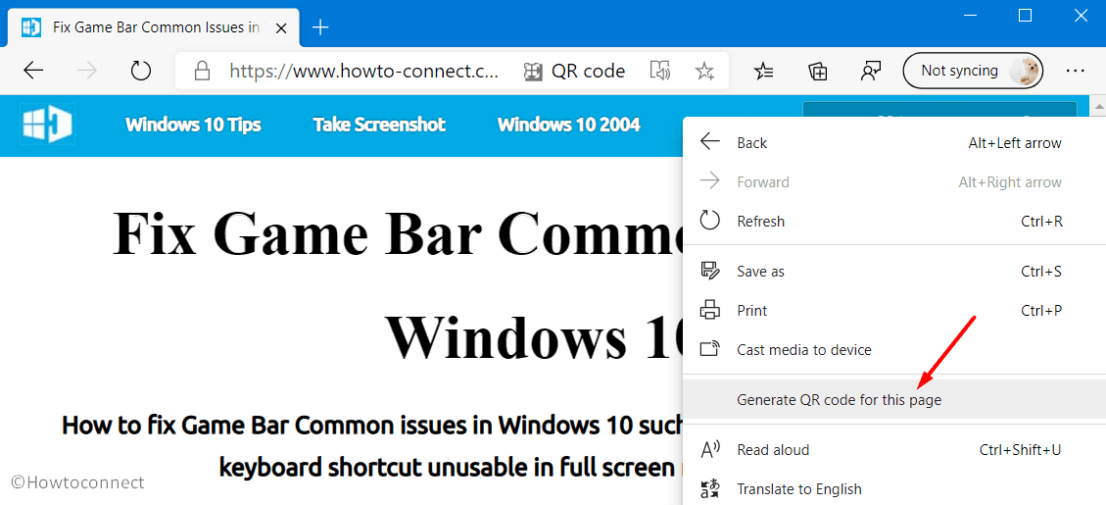Click the Forward arrow in the browser toolbar

[x=87, y=71]
